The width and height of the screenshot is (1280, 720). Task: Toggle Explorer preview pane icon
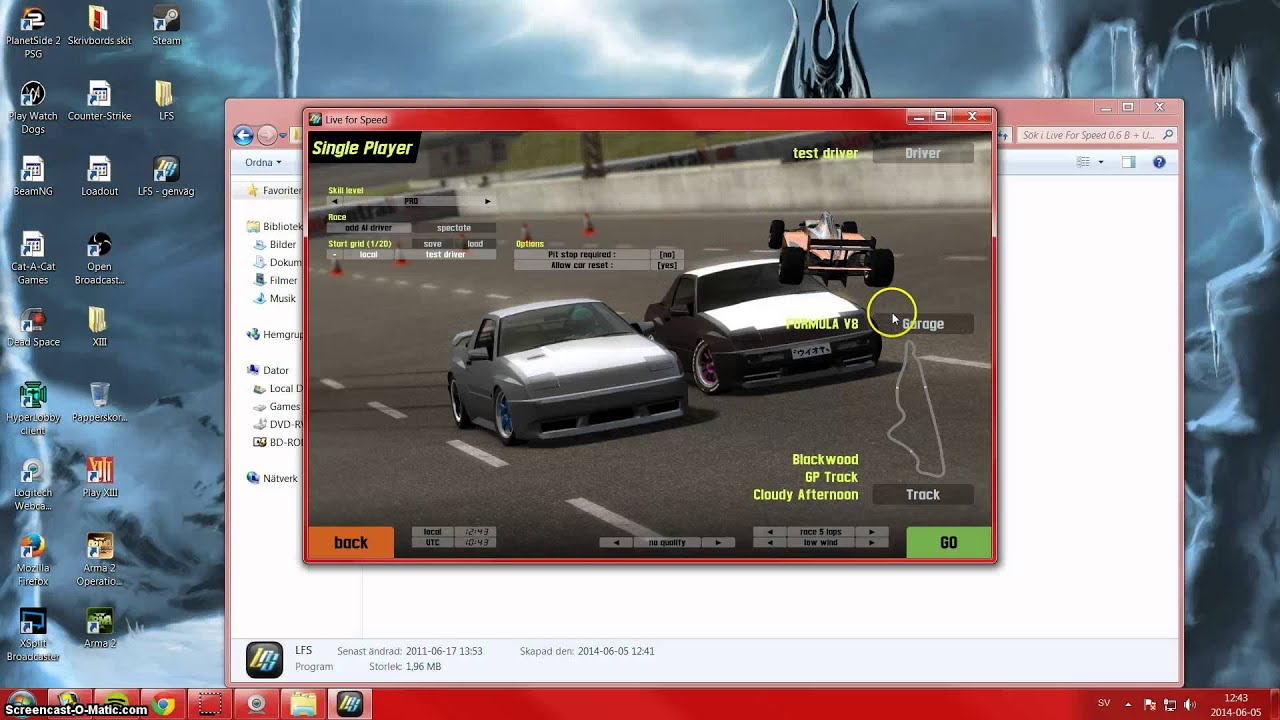coord(1128,162)
